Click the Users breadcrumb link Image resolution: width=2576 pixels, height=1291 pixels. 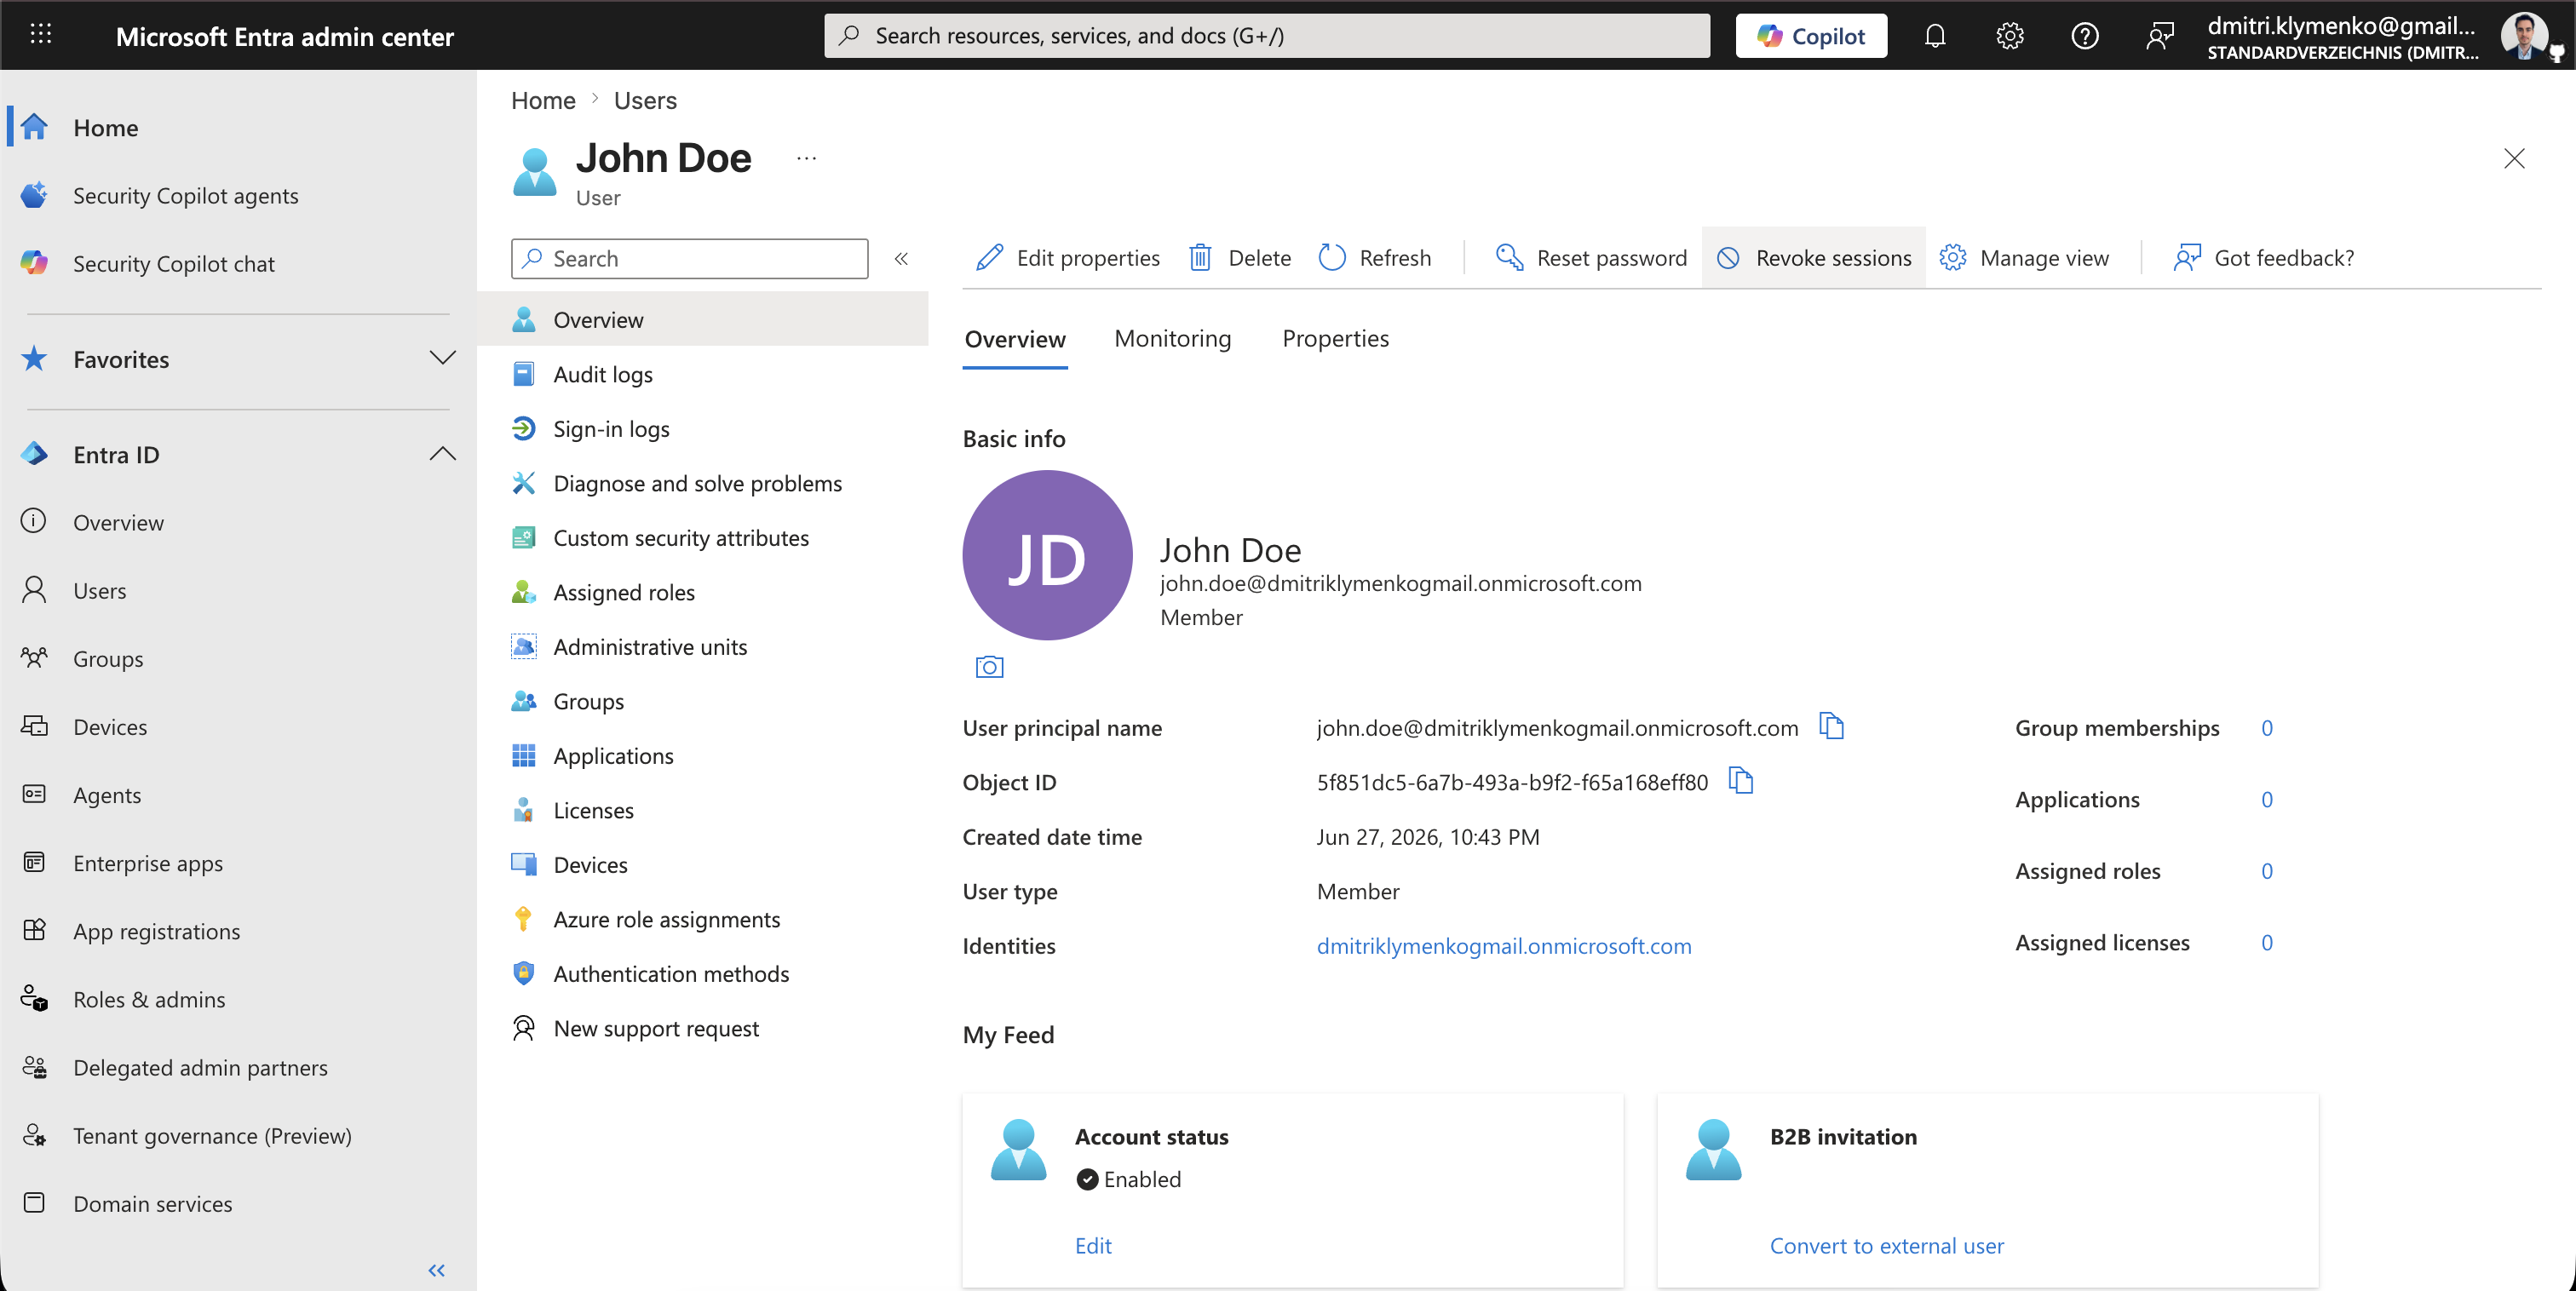645,101
